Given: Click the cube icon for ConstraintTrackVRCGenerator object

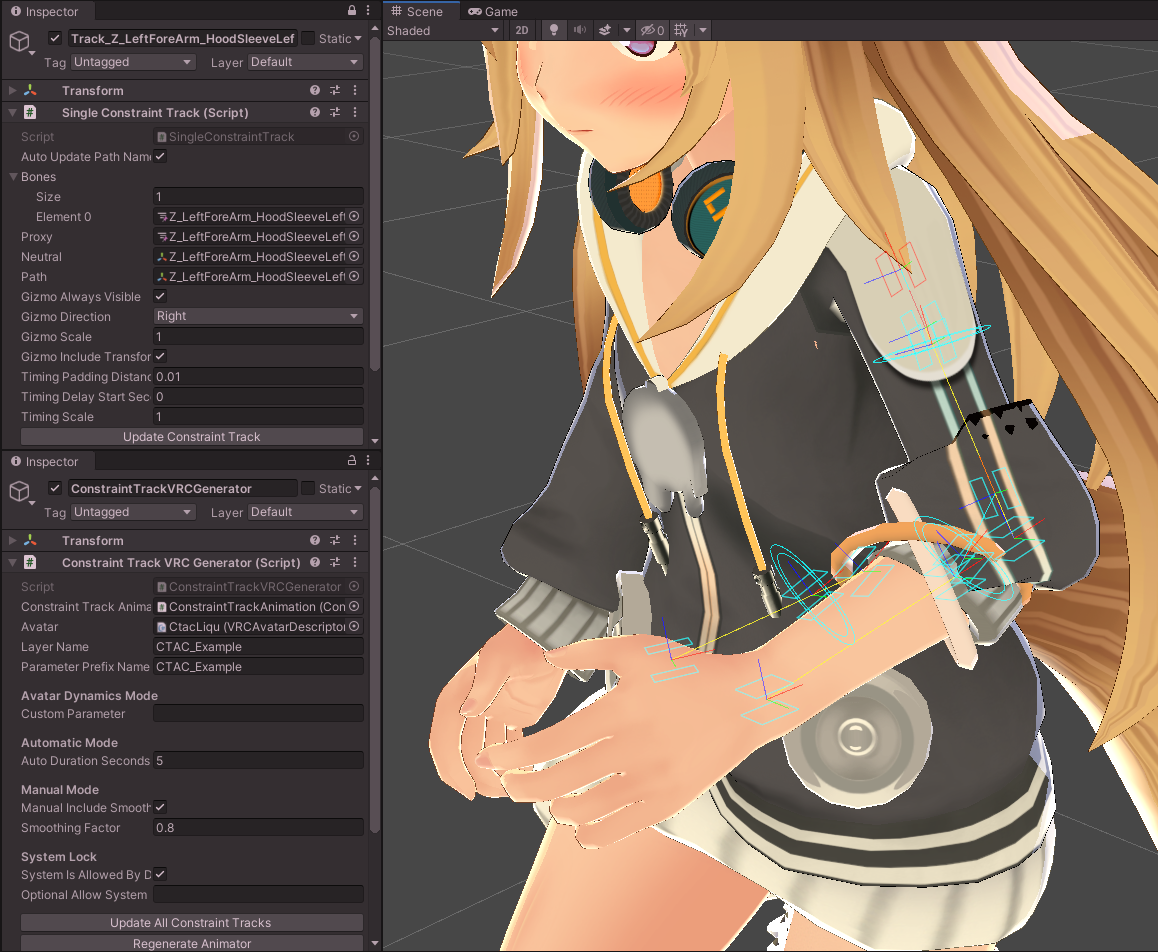Looking at the screenshot, I should click(x=20, y=490).
